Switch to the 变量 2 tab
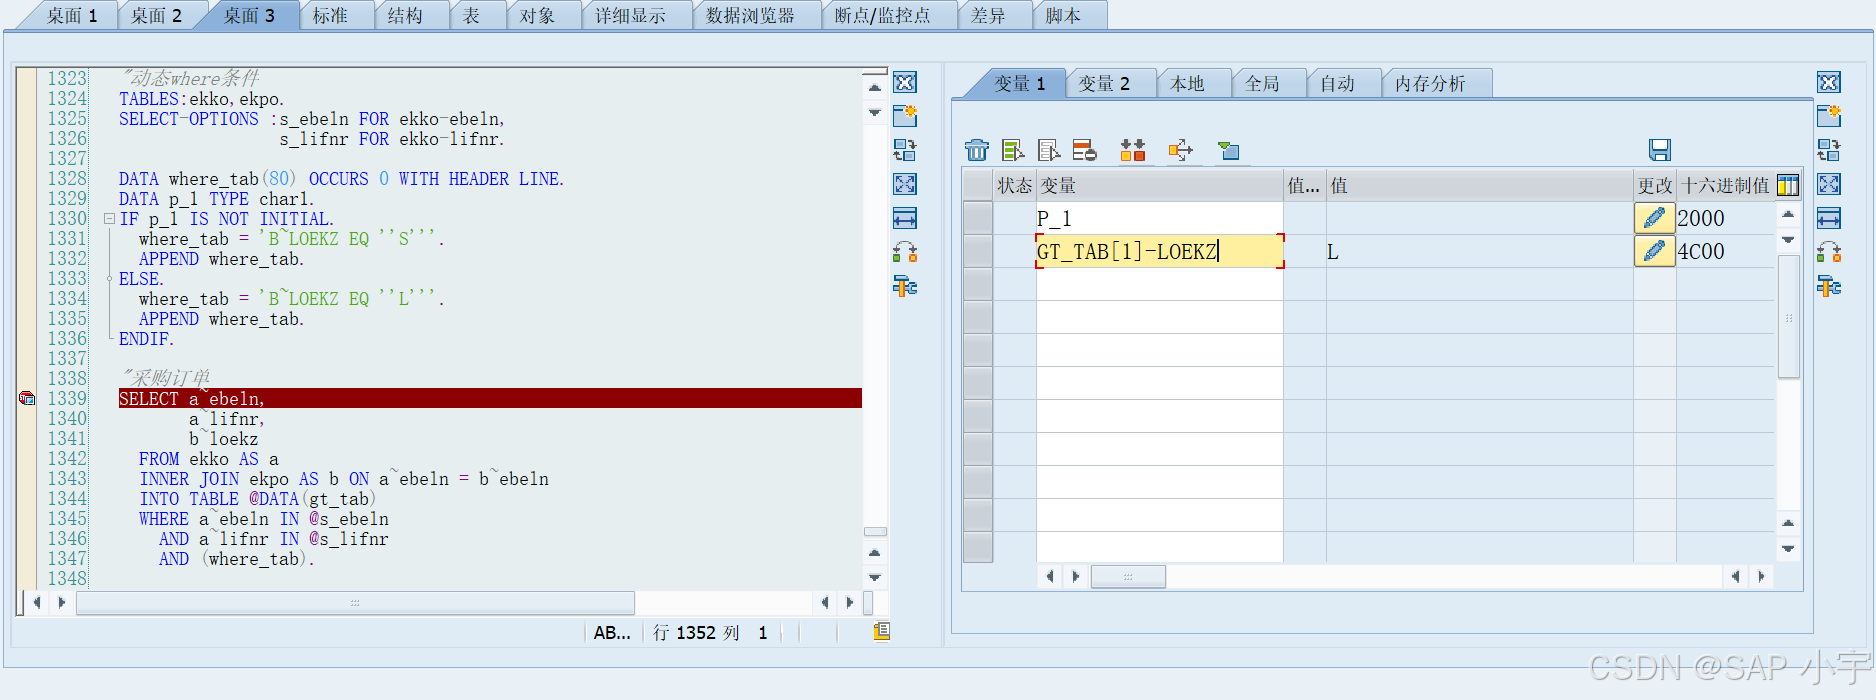Screen dimensions: 1876x700 point(1104,84)
